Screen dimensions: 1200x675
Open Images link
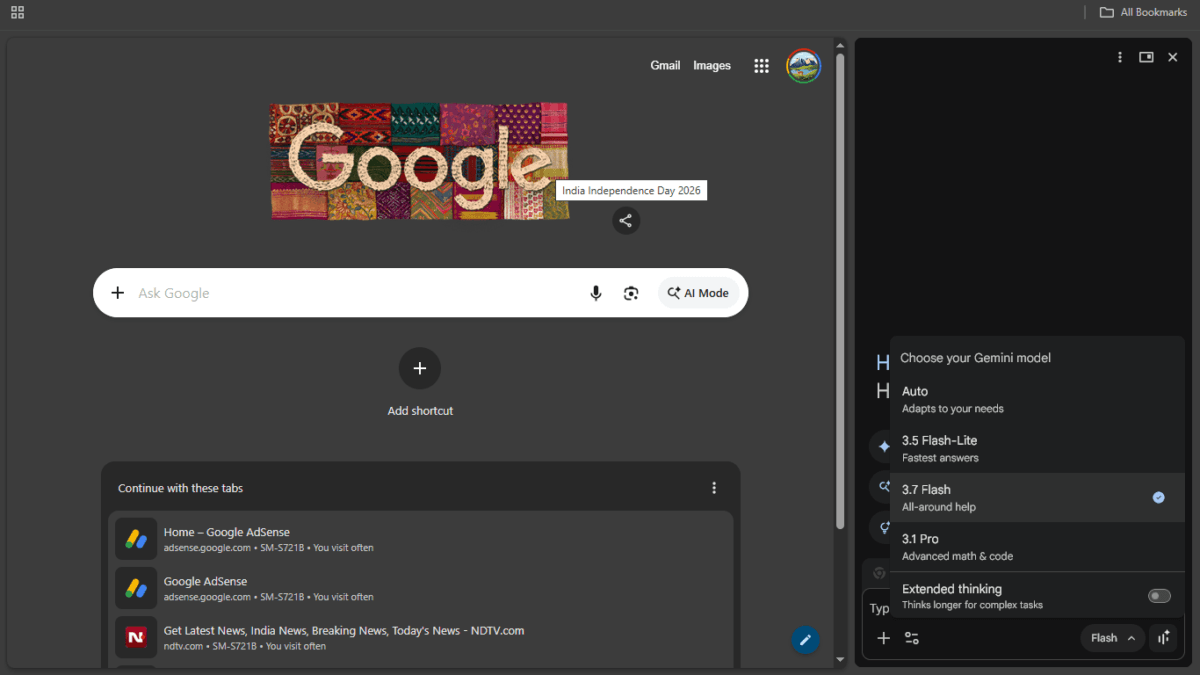(x=712, y=66)
